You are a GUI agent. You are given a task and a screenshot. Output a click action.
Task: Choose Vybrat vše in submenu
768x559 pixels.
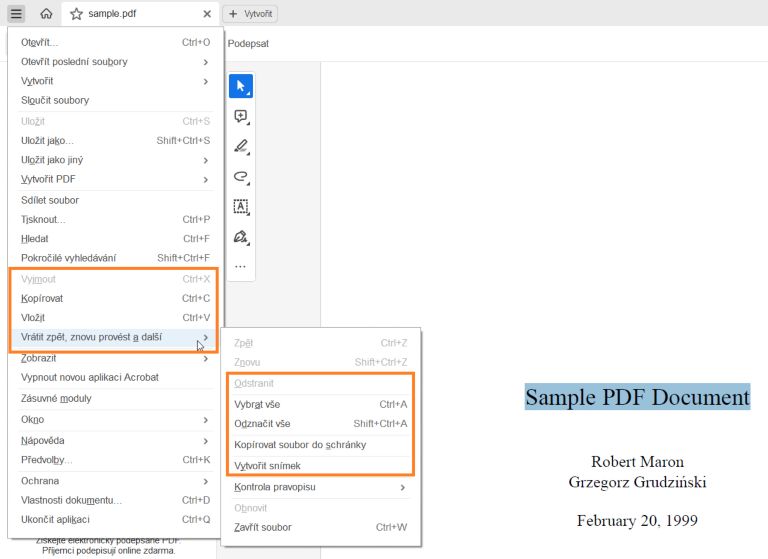[x=321, y=404]
